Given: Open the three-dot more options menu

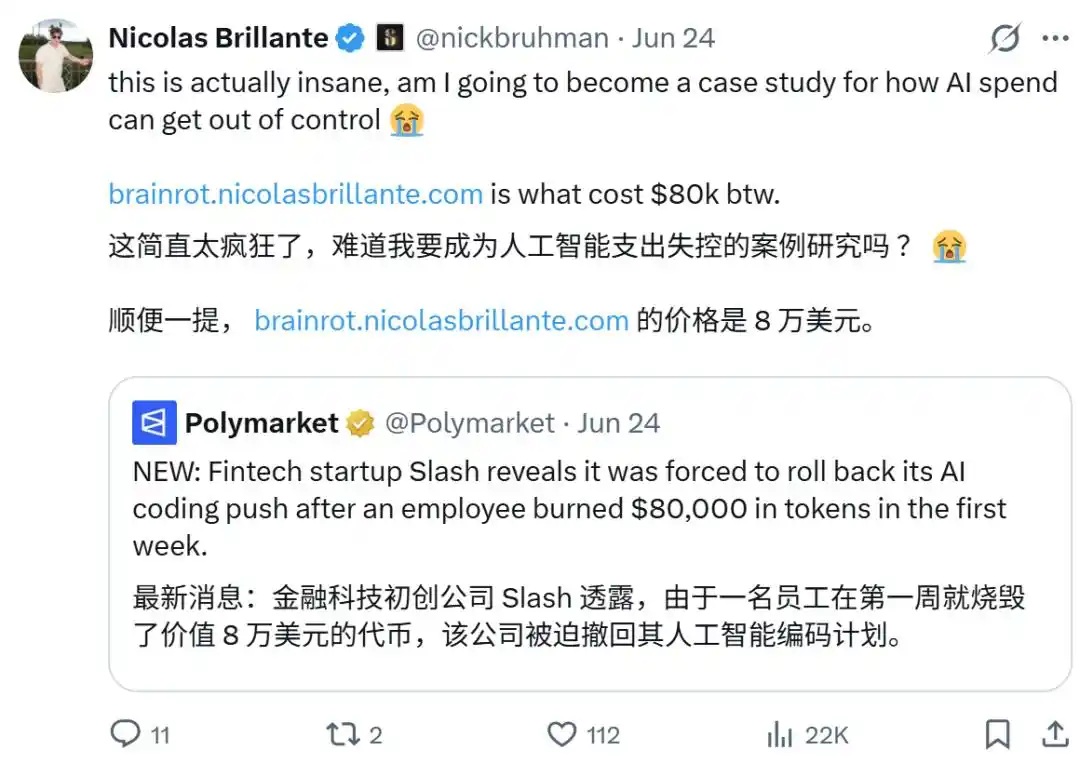Looking at the screenshot, I should coord(1055,39).
